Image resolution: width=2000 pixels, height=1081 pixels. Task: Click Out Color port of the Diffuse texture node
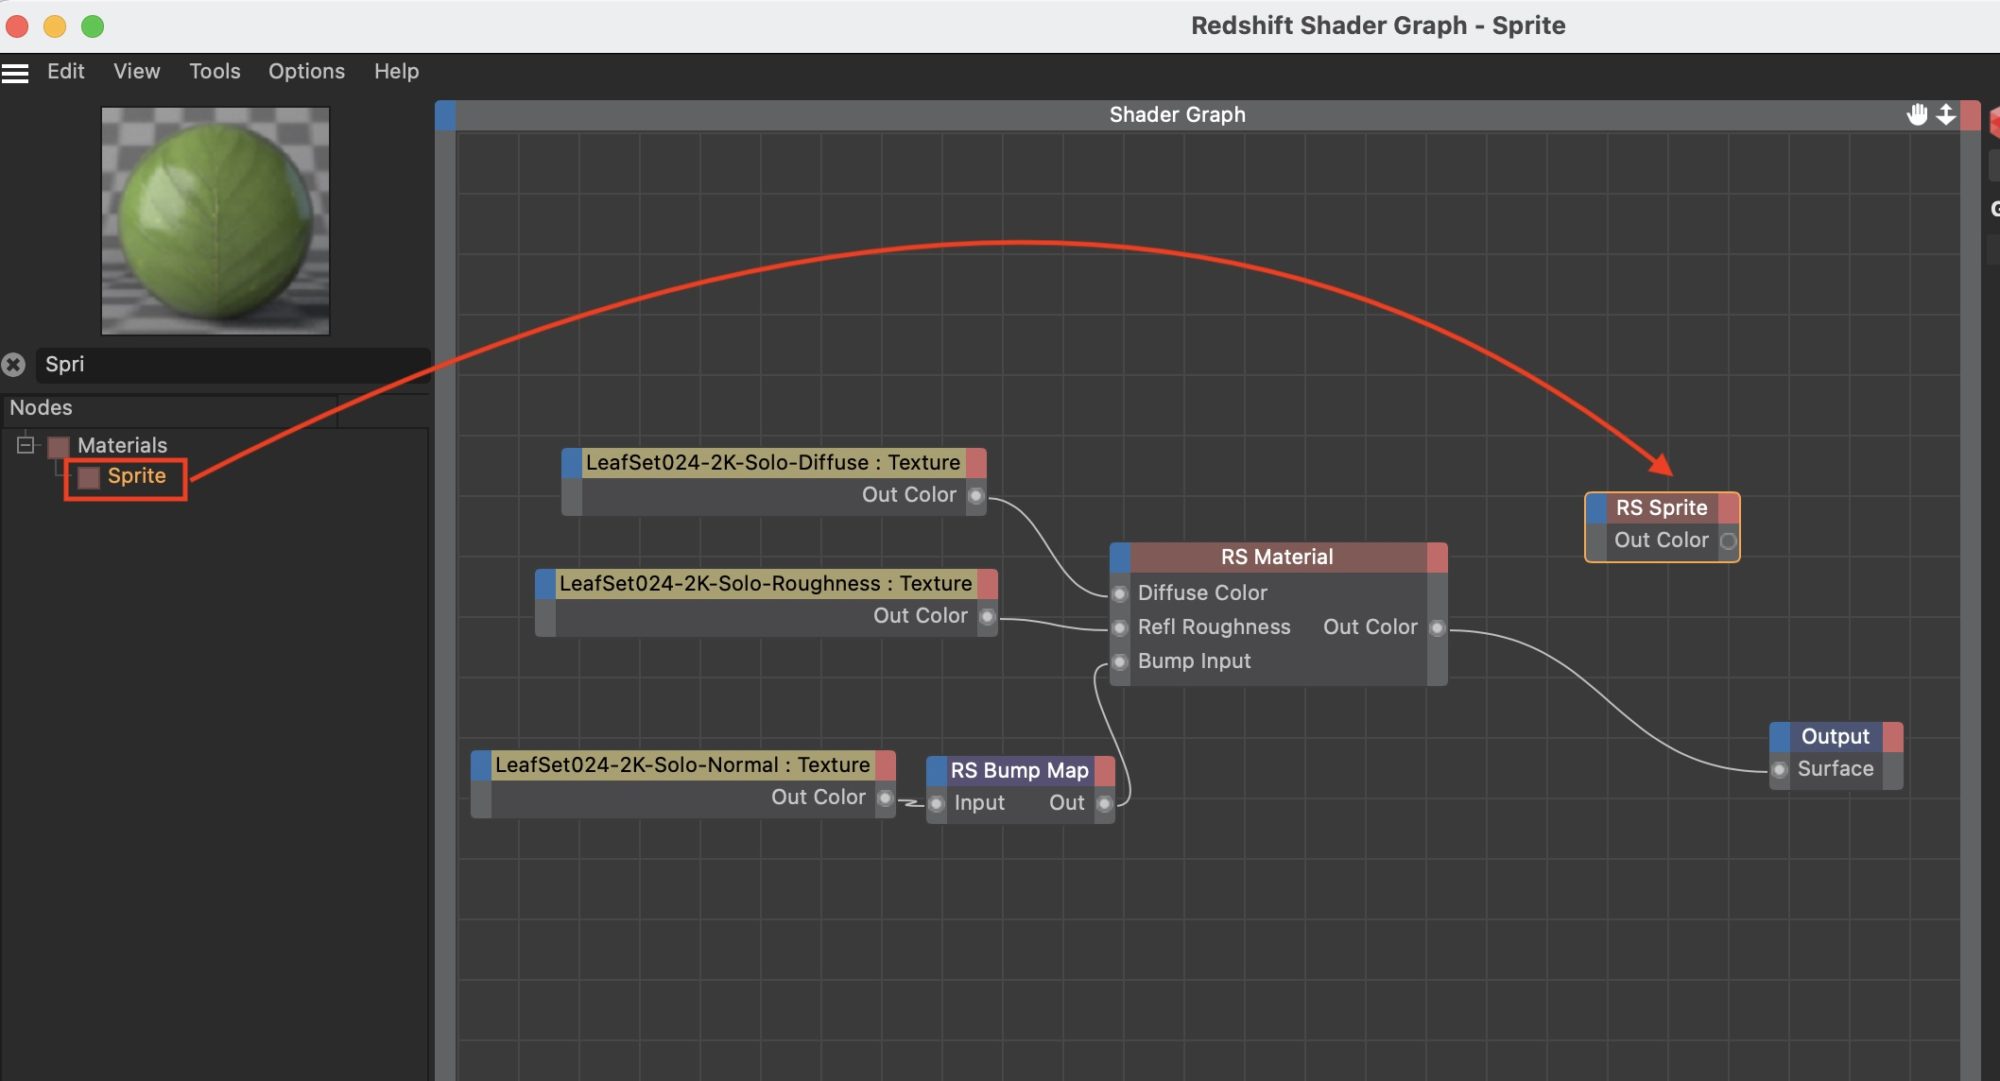(976, 495)
